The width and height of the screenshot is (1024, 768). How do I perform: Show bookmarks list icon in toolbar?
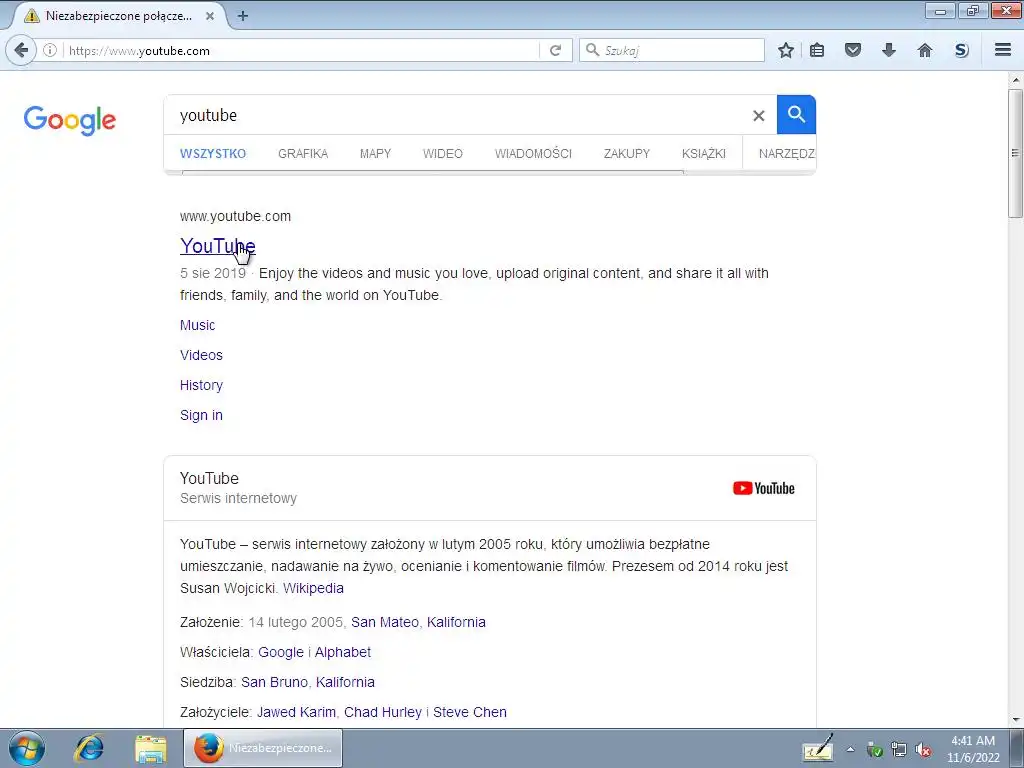pyautogui.click(x=817, y=50)
